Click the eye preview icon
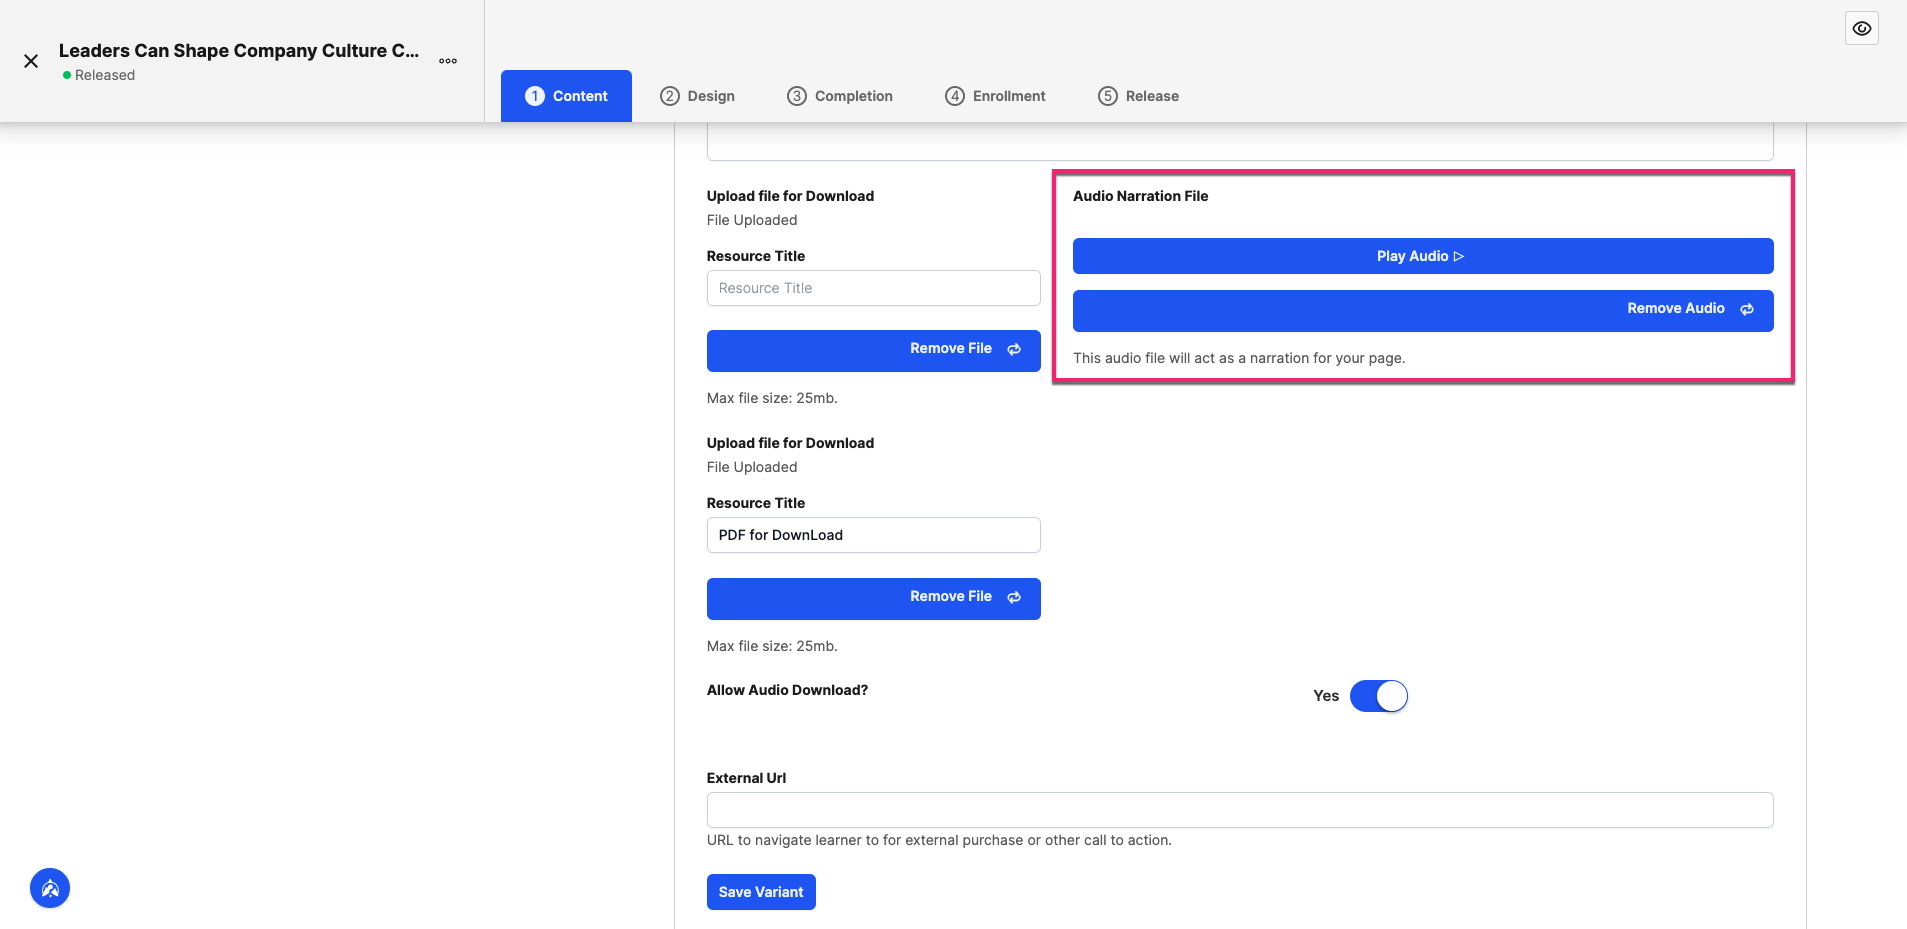 coord(1861,28)
